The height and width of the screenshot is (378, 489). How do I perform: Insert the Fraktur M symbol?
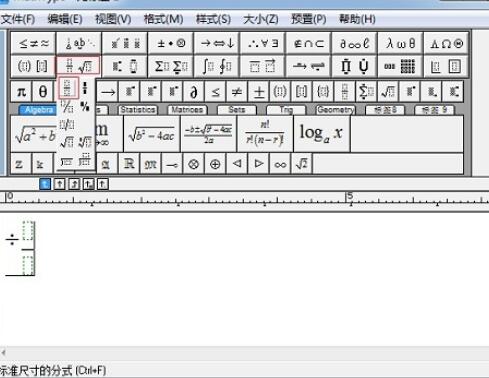click(150, 164)
